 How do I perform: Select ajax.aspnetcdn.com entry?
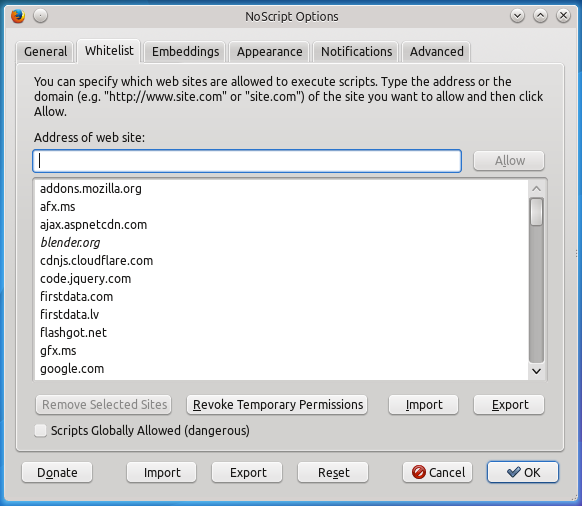281,225
